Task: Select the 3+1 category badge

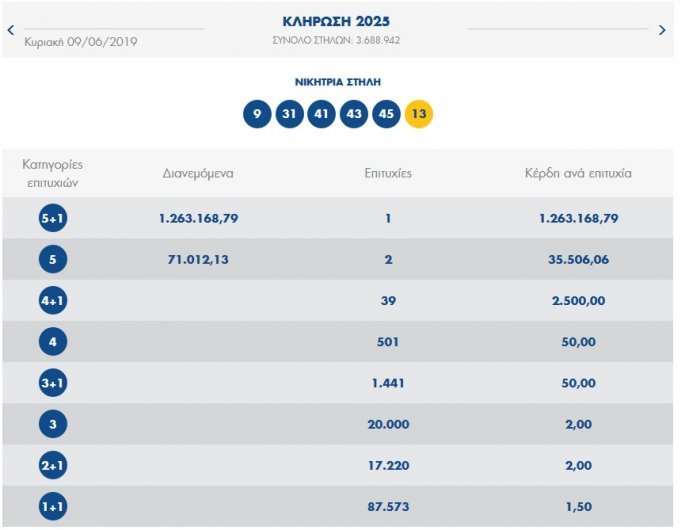Action: tap(53, 383)
